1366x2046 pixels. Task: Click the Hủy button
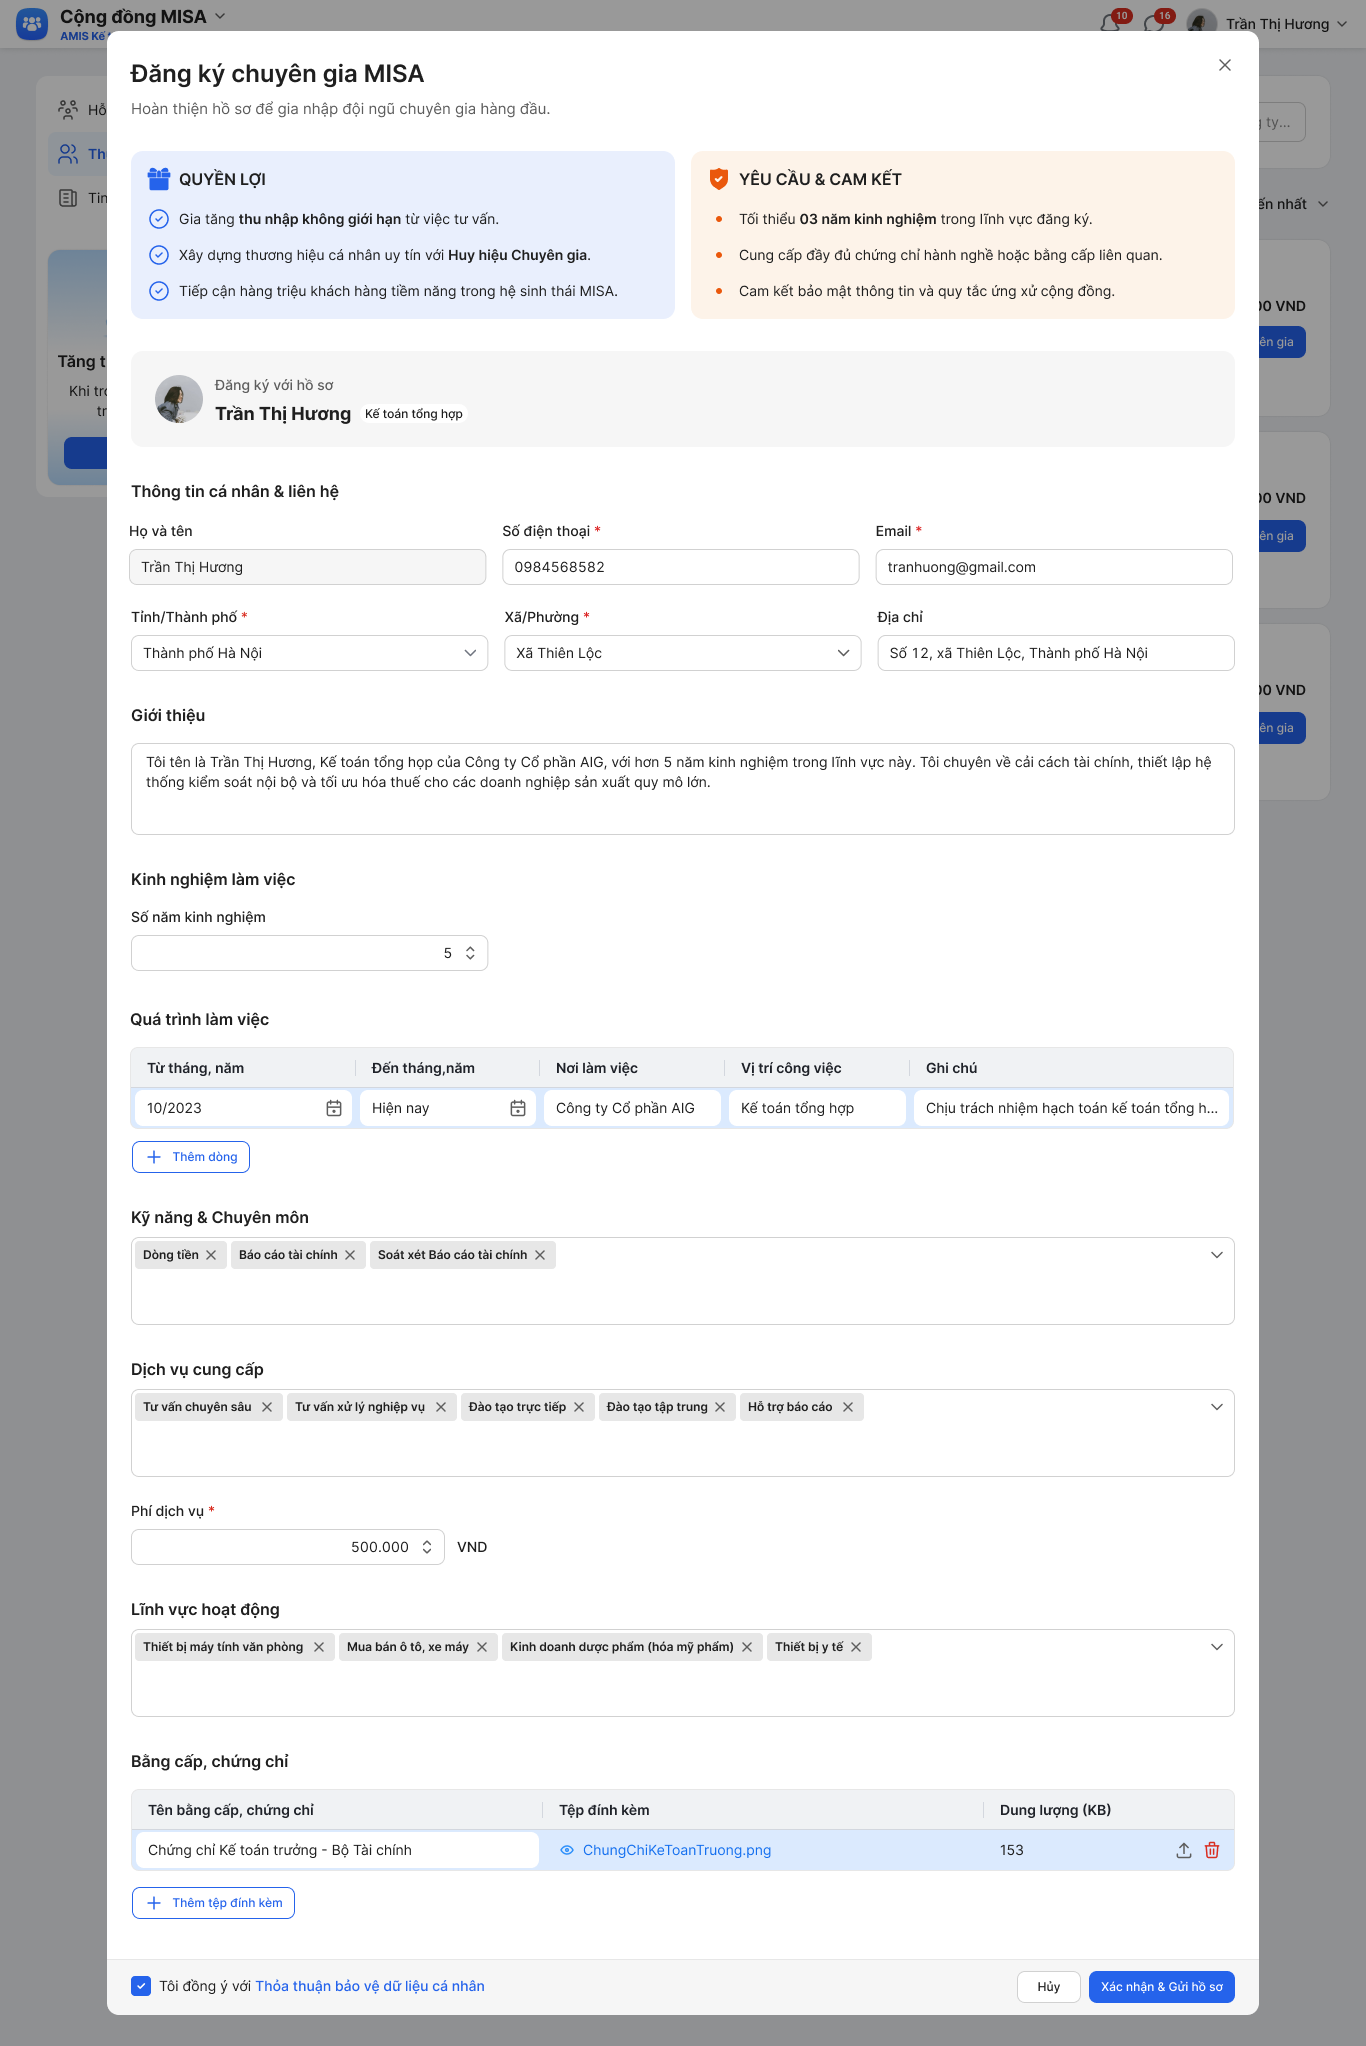(1049, 1987)
